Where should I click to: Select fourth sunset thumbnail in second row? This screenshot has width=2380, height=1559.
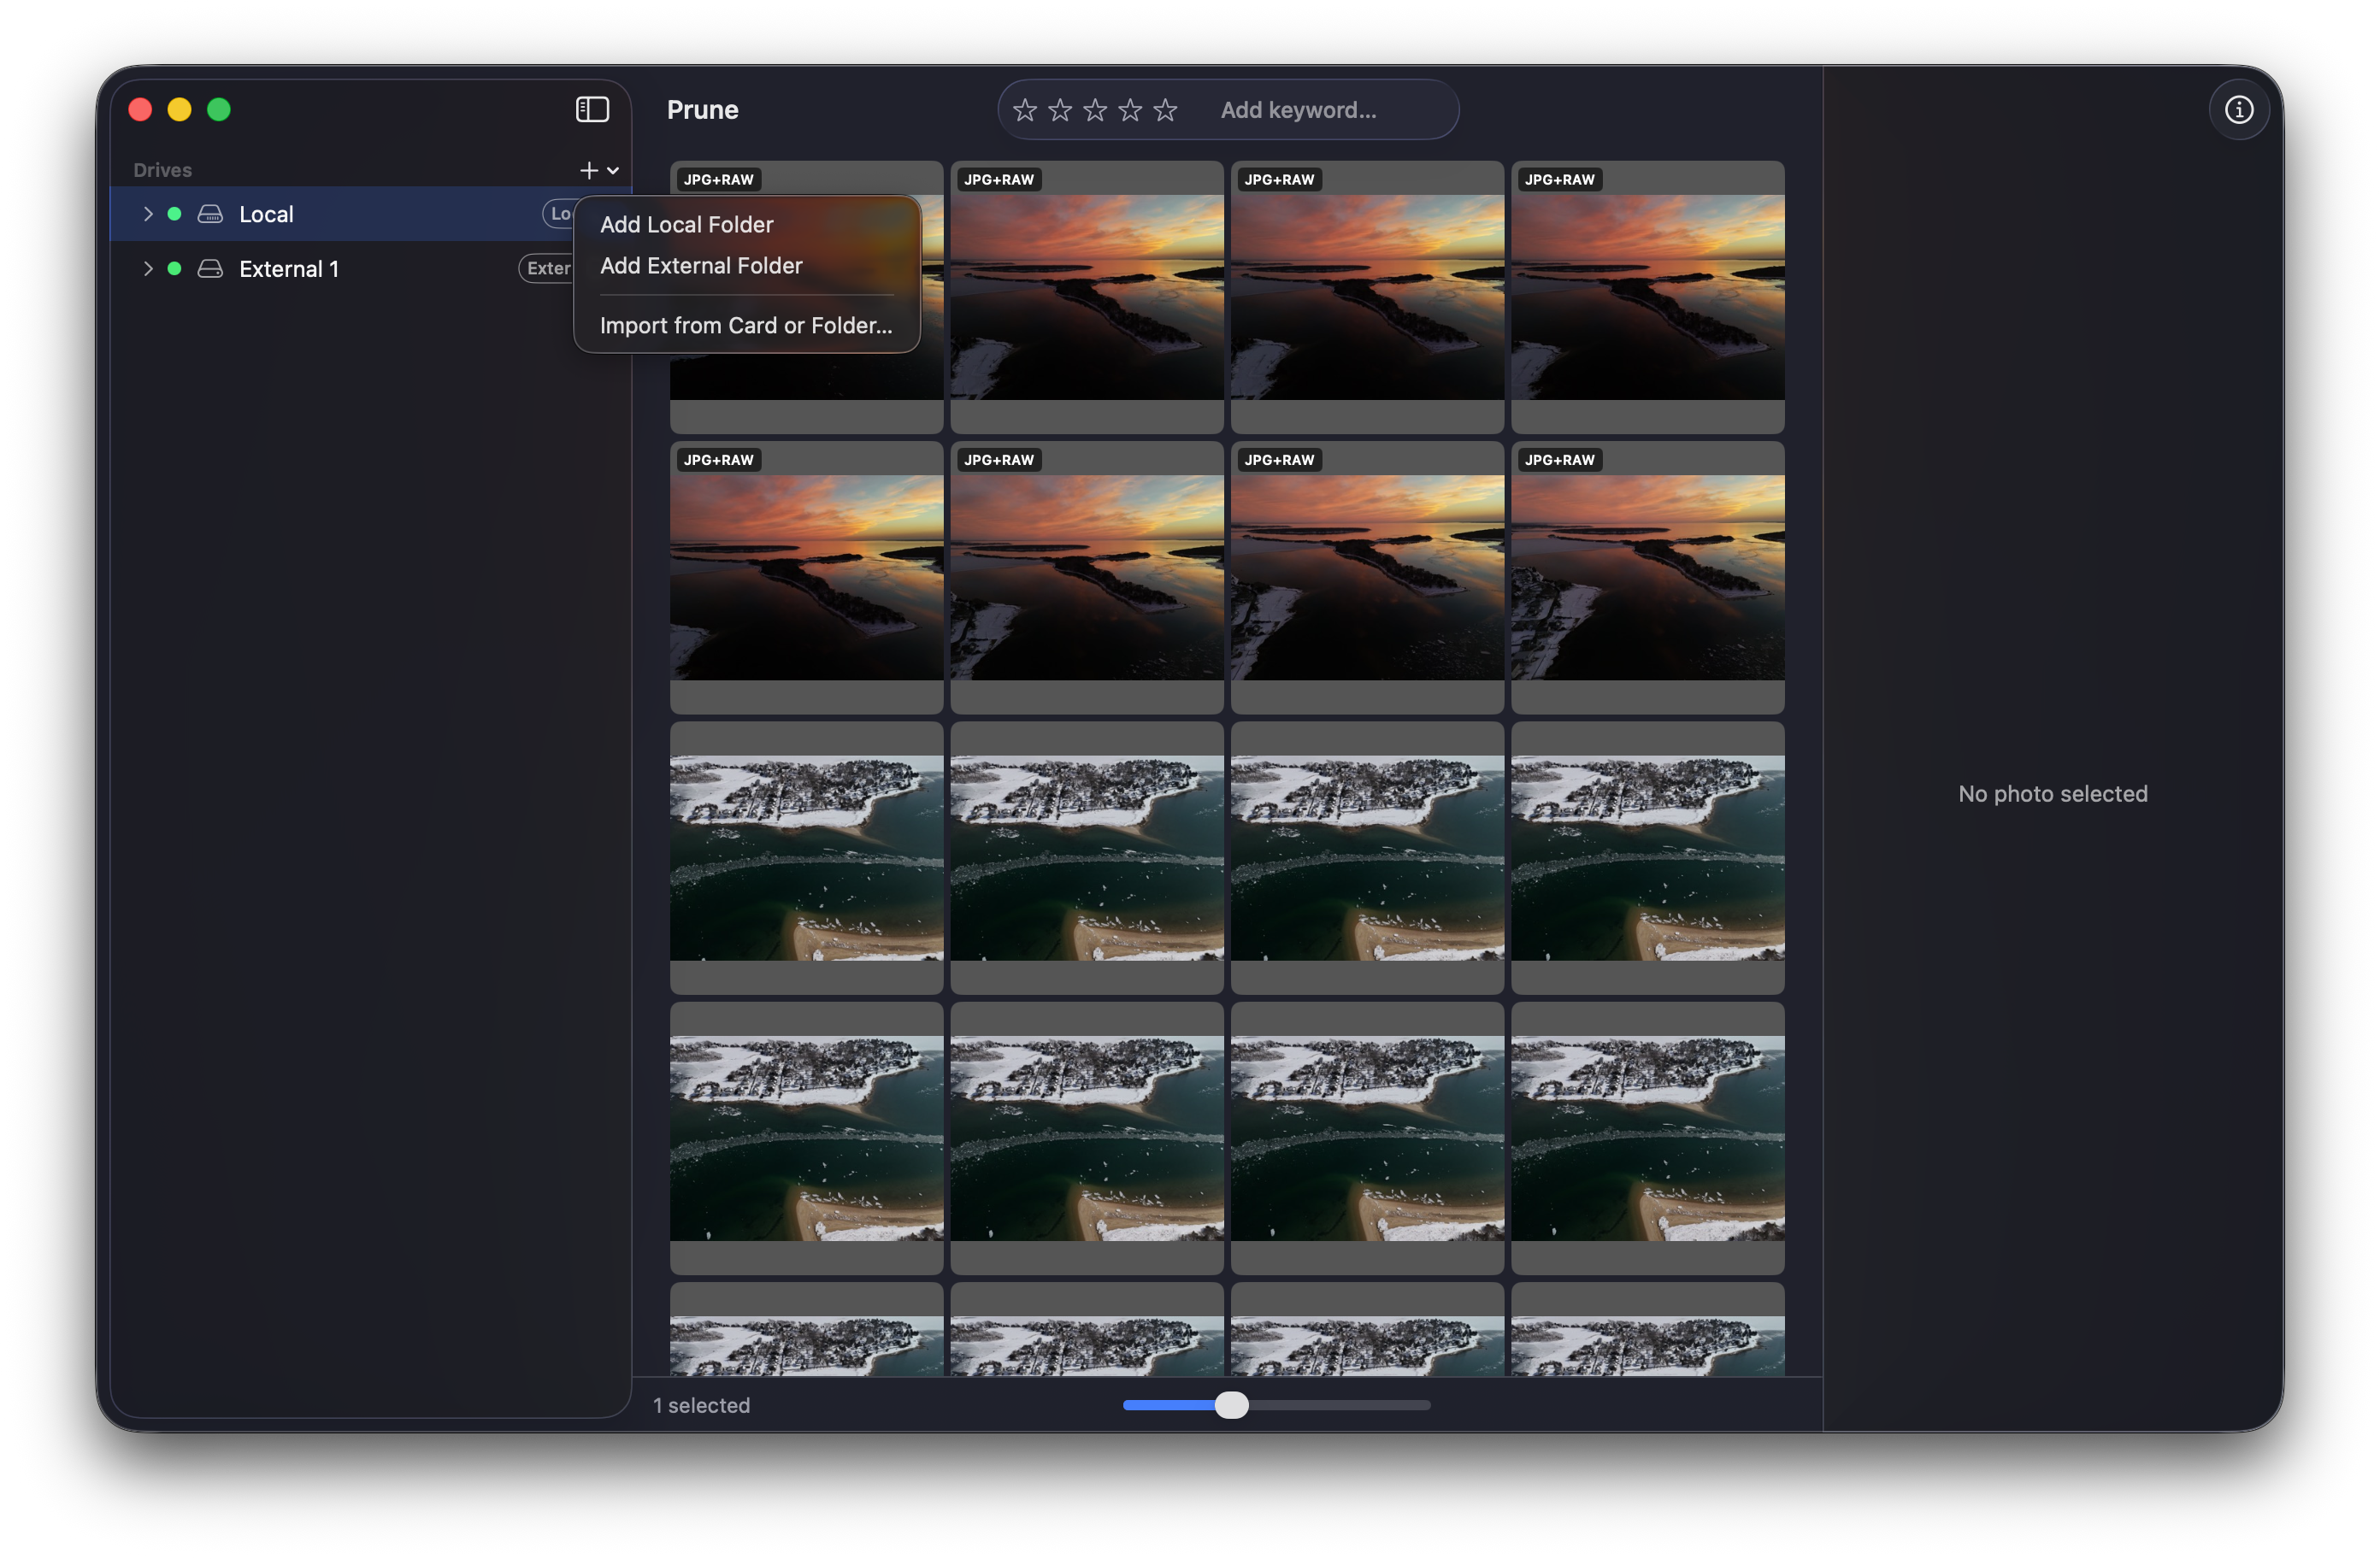1648,578
